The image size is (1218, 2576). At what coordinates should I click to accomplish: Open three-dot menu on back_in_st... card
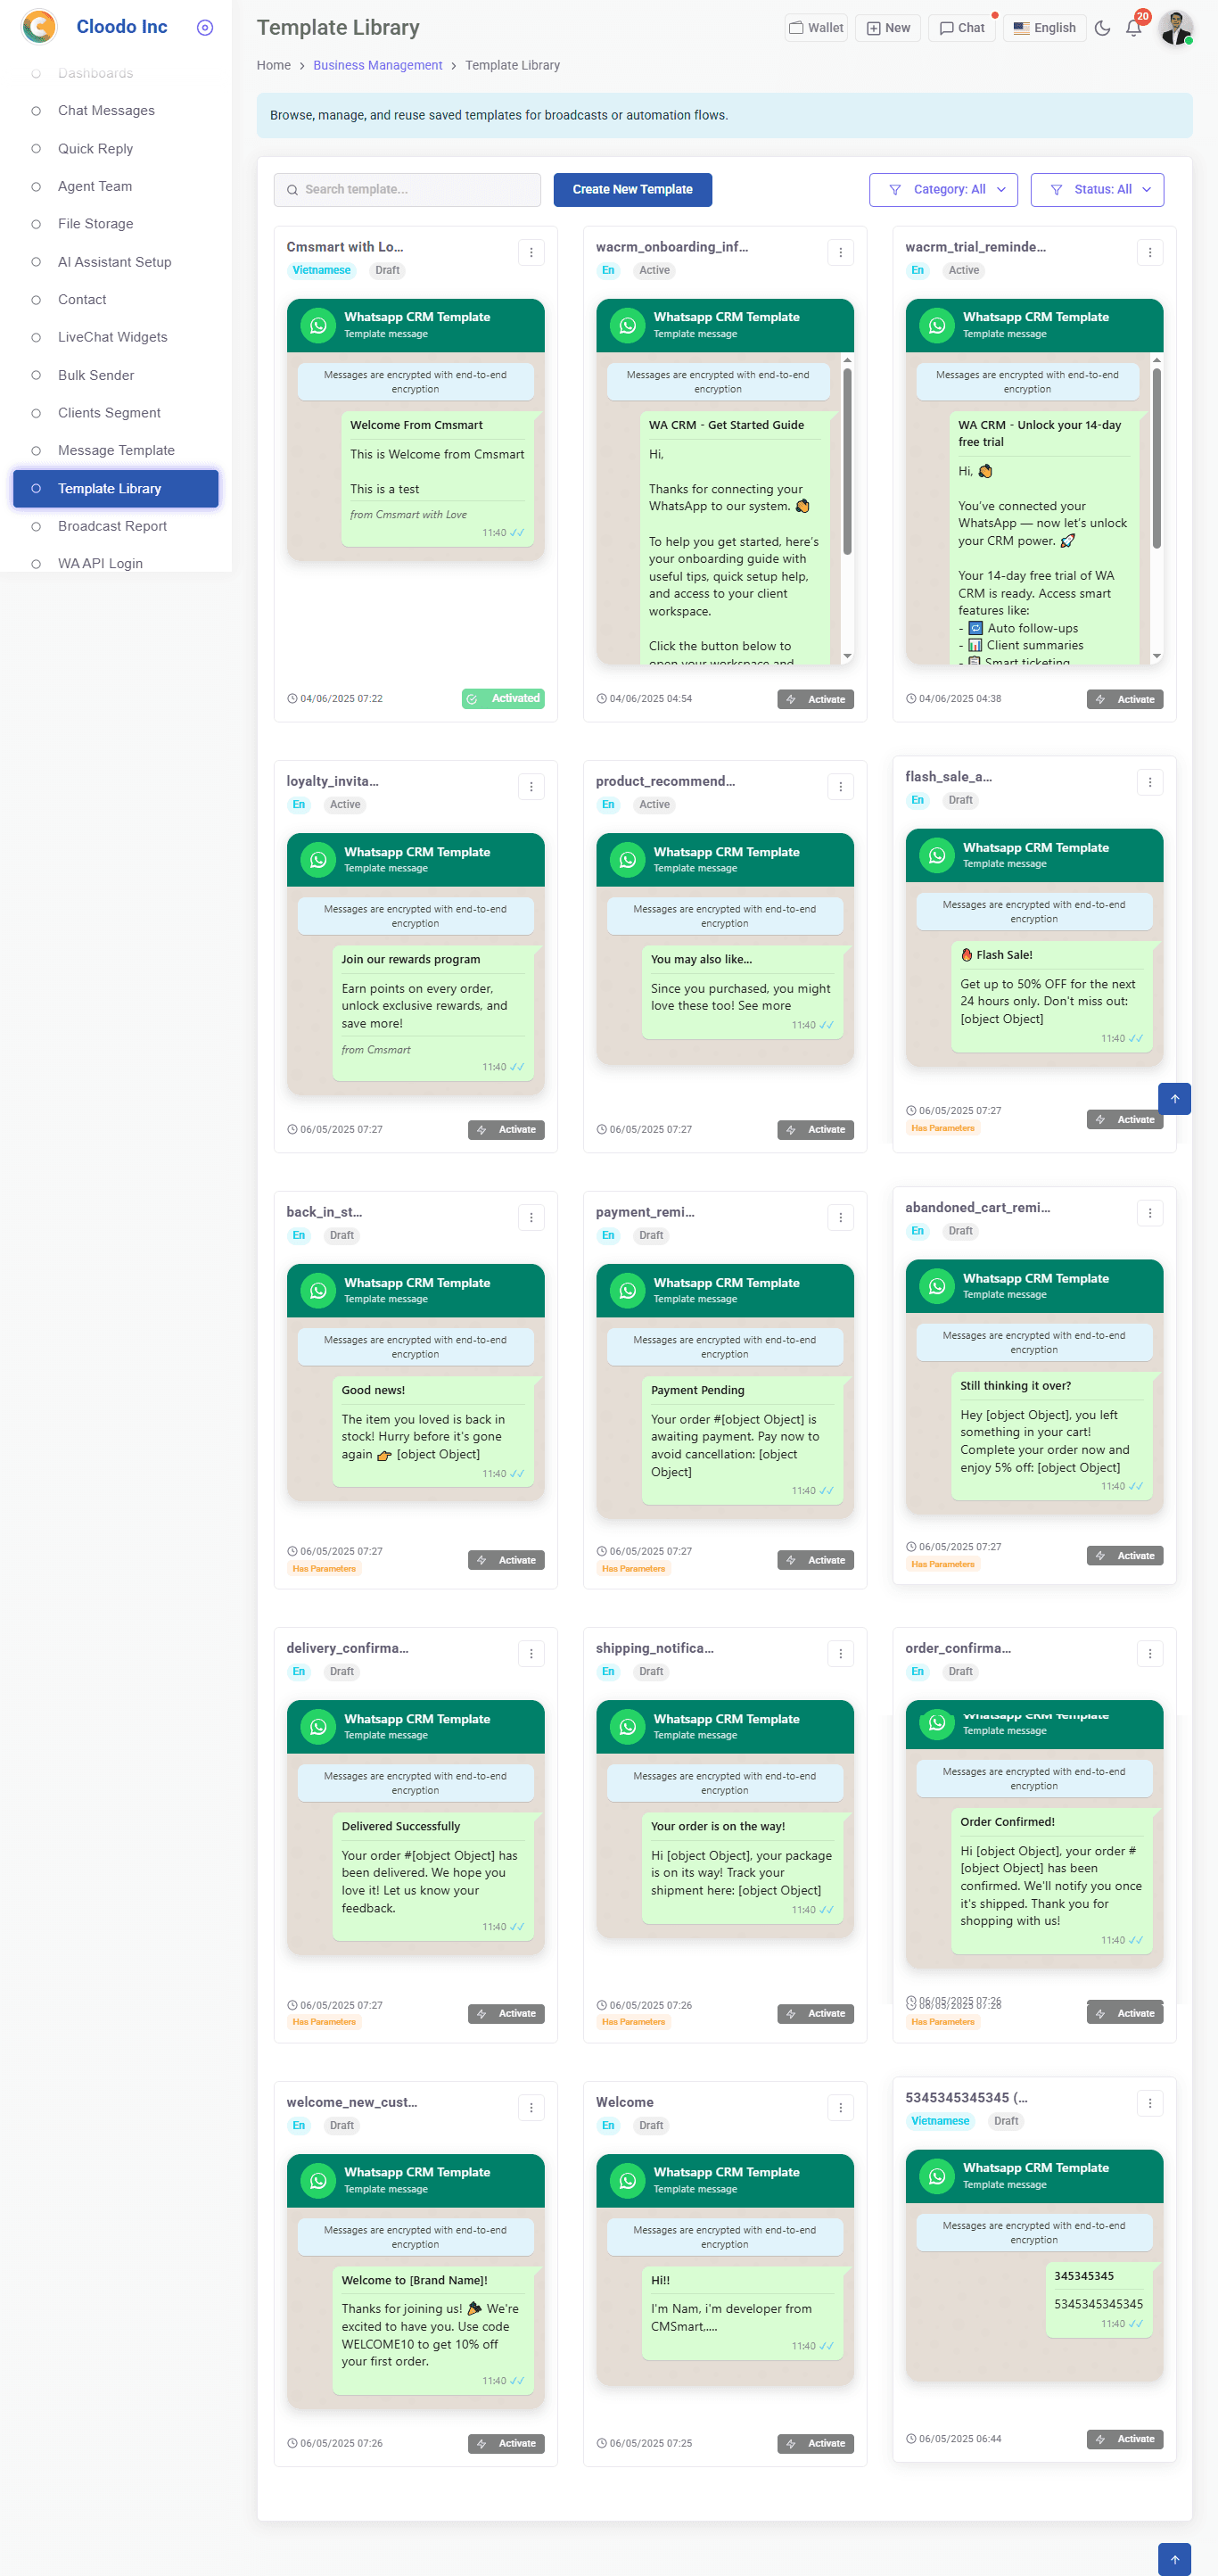click(x=531, y=1217)
